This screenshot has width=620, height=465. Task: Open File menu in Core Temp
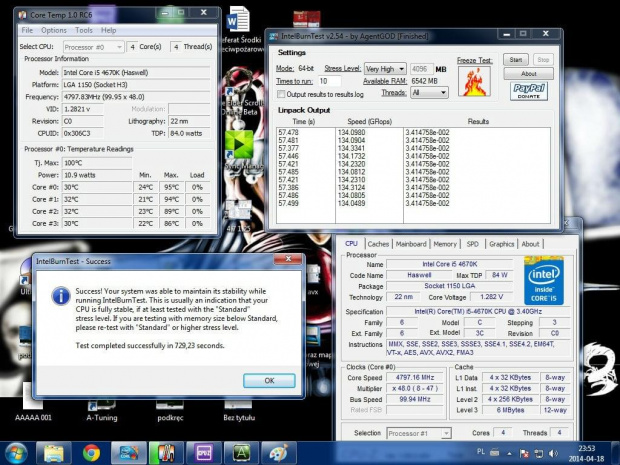click(x=27, y=30)
